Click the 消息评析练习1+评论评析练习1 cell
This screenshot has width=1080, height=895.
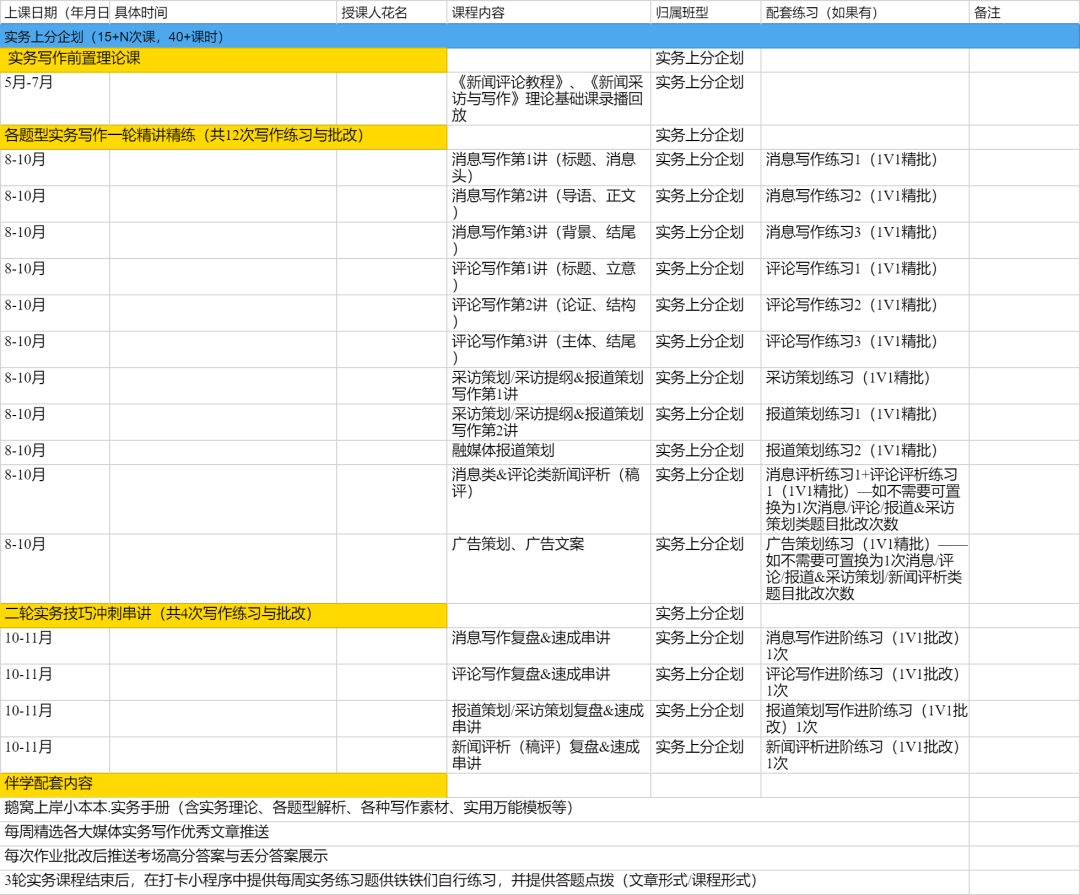(865, 500)
